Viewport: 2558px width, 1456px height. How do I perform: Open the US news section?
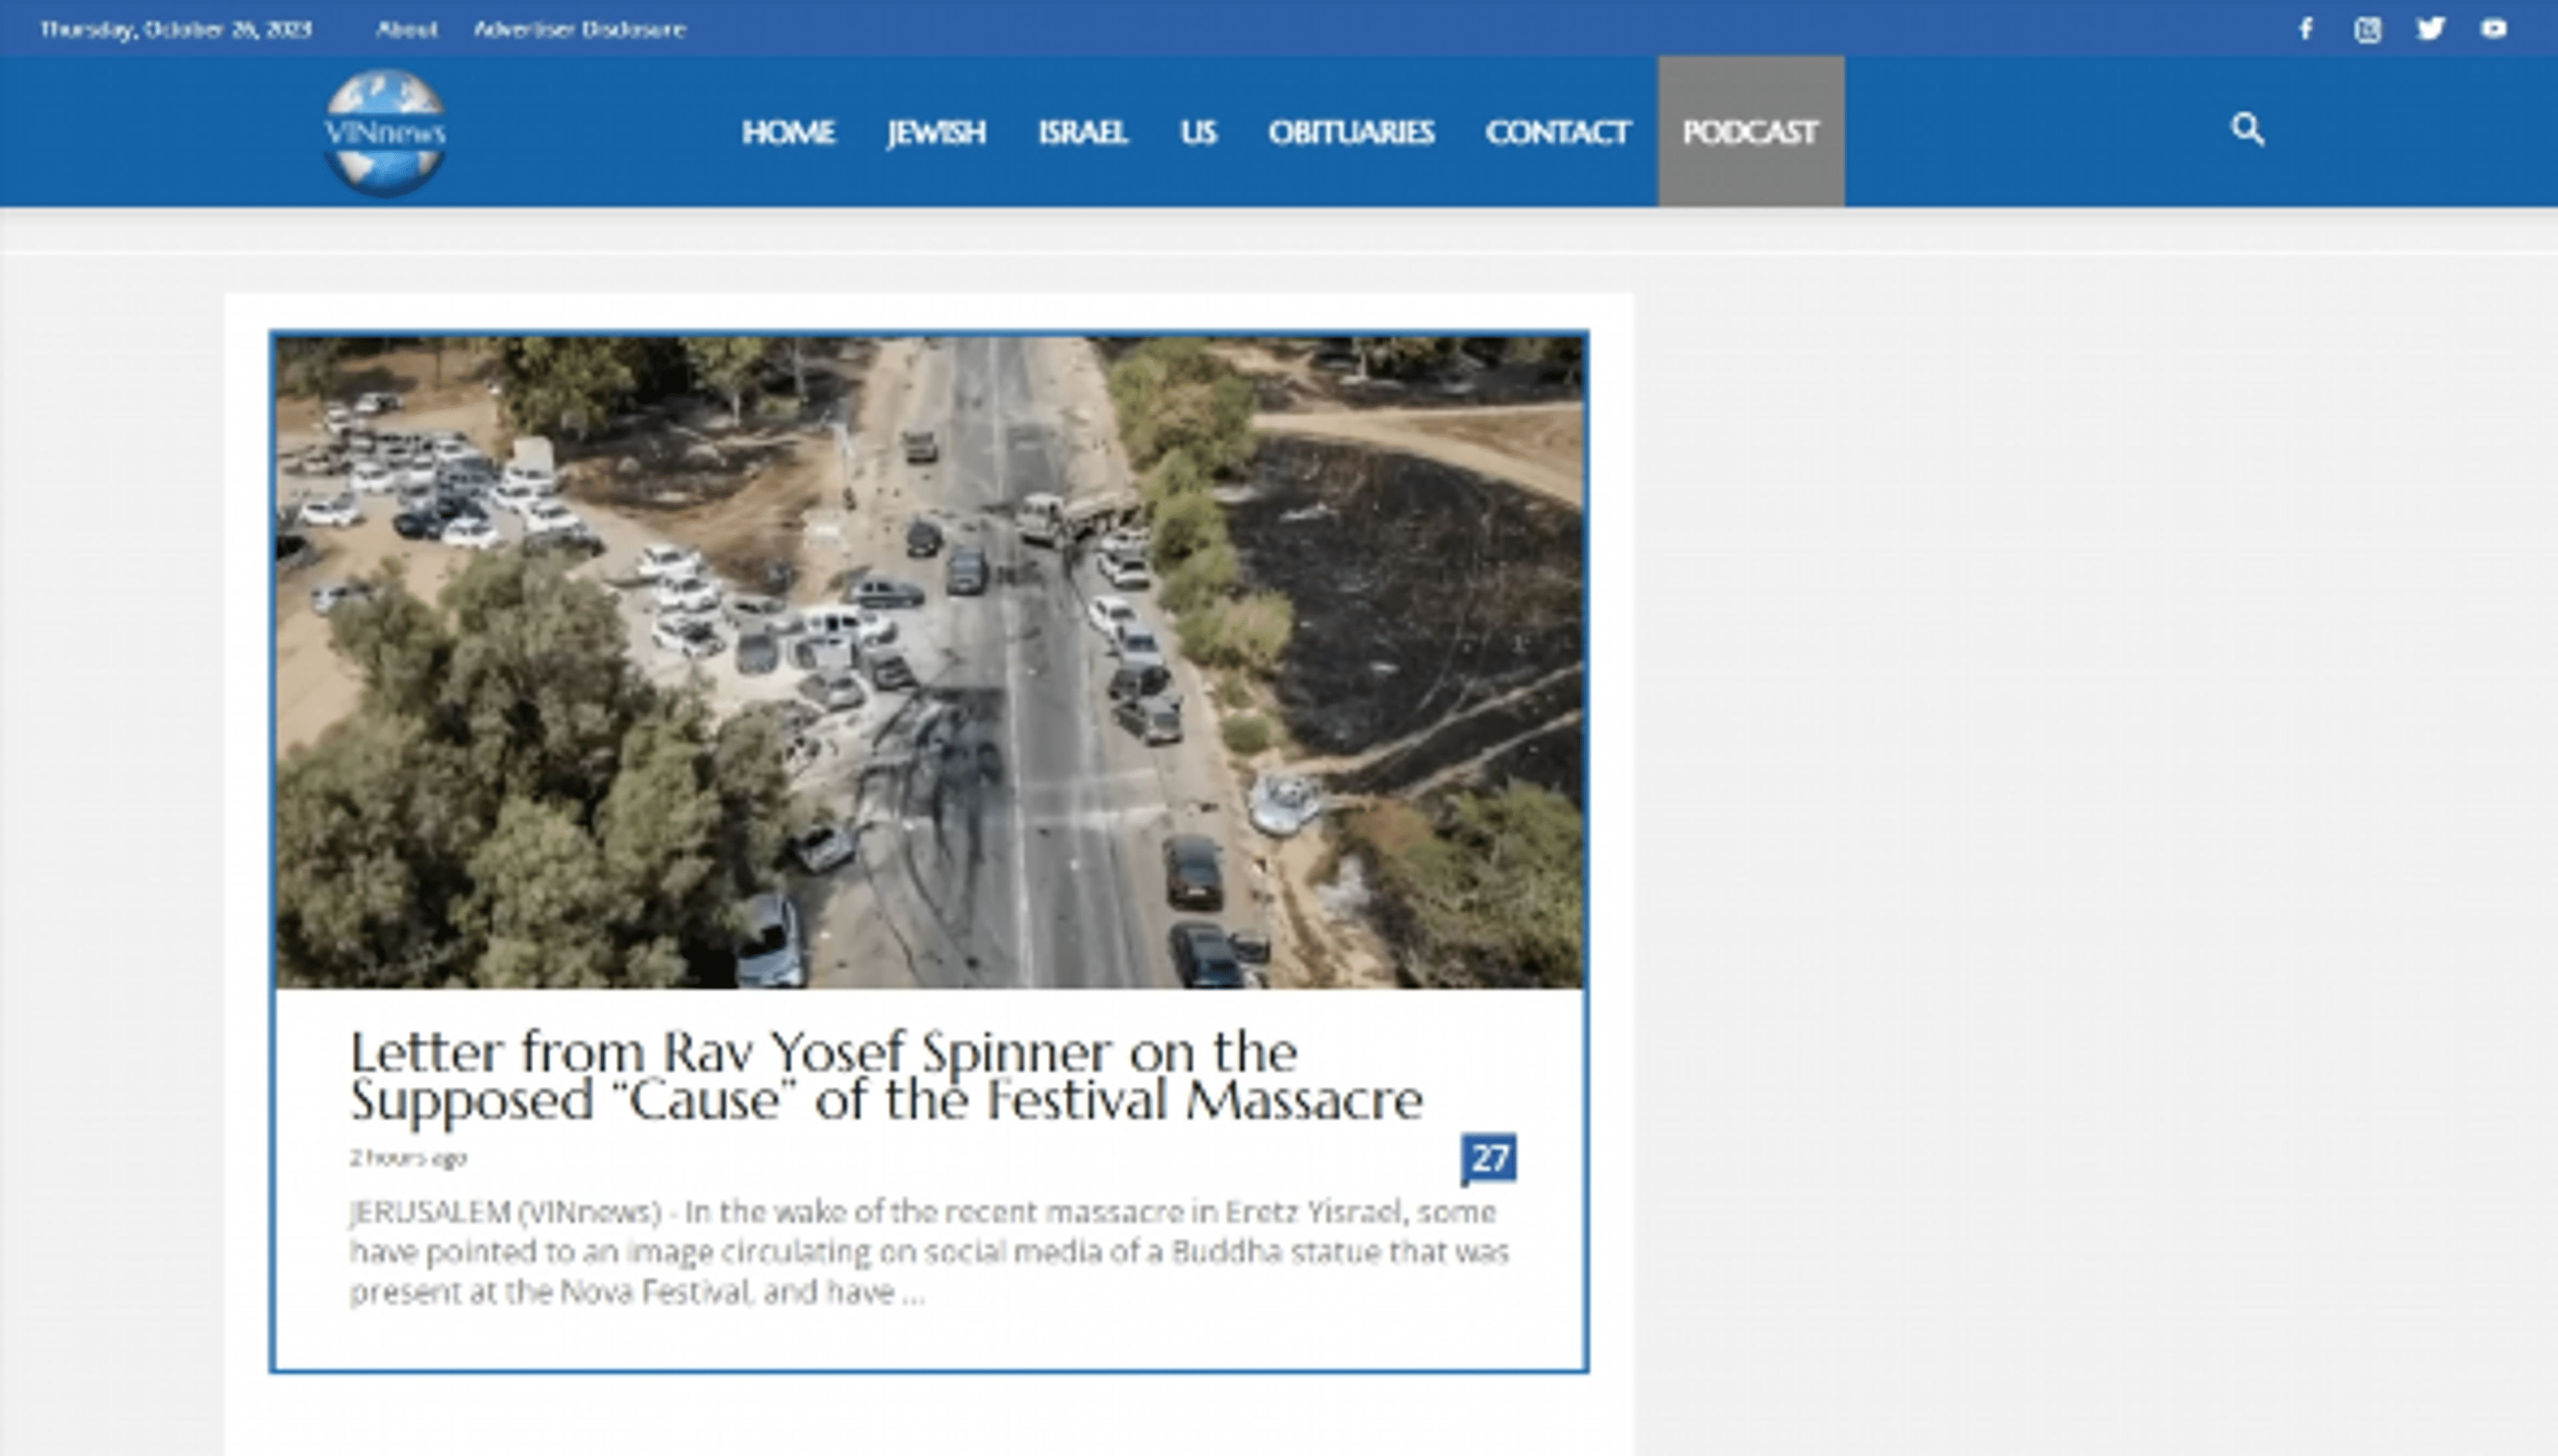pyautogui.click(x=1198, y=132)
